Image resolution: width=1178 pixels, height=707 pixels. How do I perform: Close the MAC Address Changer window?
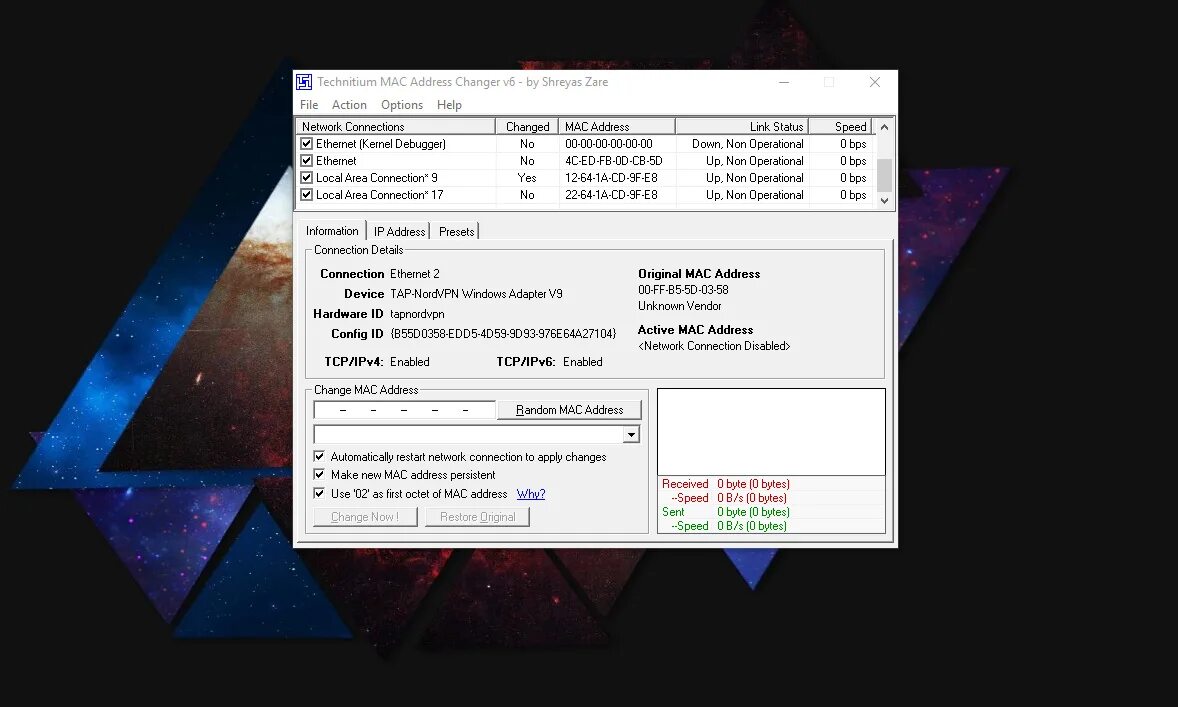[874, 82]
